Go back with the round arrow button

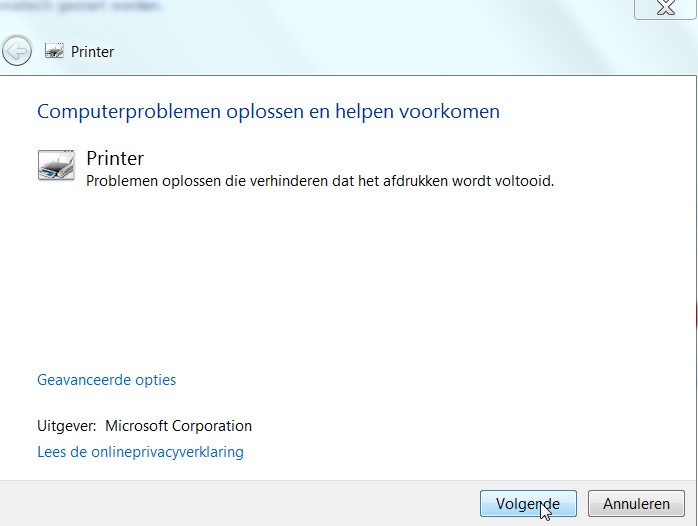click(x=17, y=51)
